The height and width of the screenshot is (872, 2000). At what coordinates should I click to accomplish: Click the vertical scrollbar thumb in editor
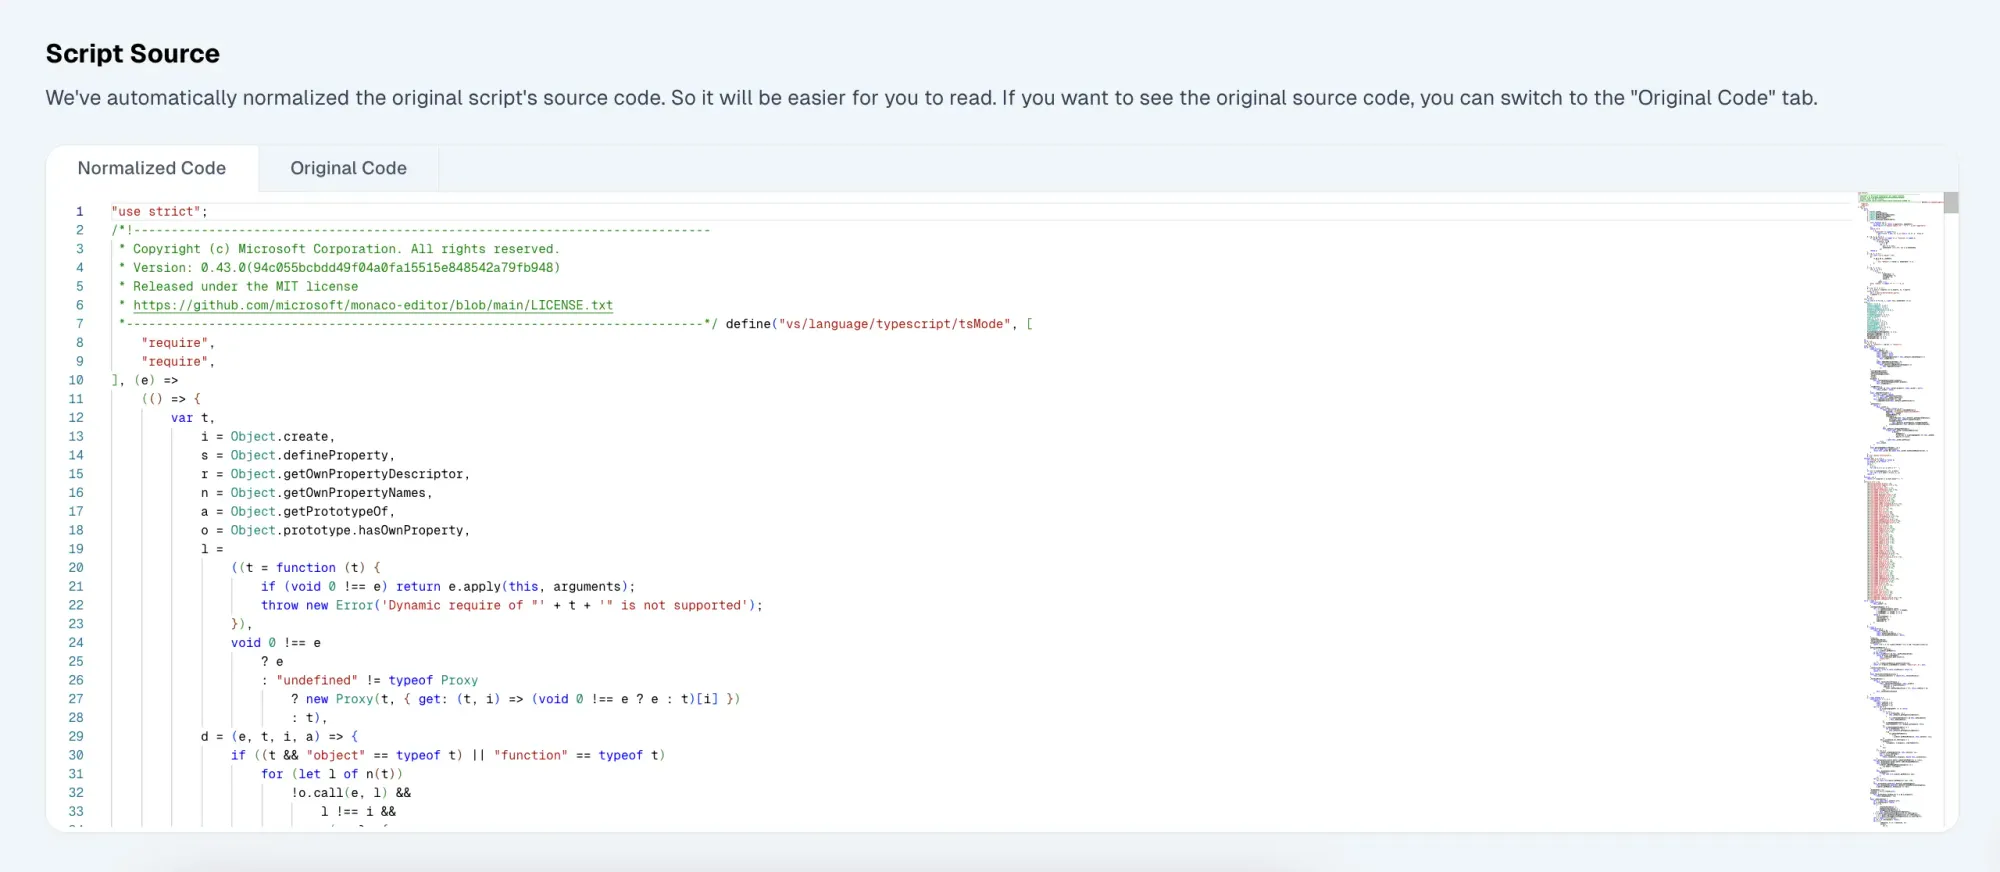click(x=1951, y=202)
